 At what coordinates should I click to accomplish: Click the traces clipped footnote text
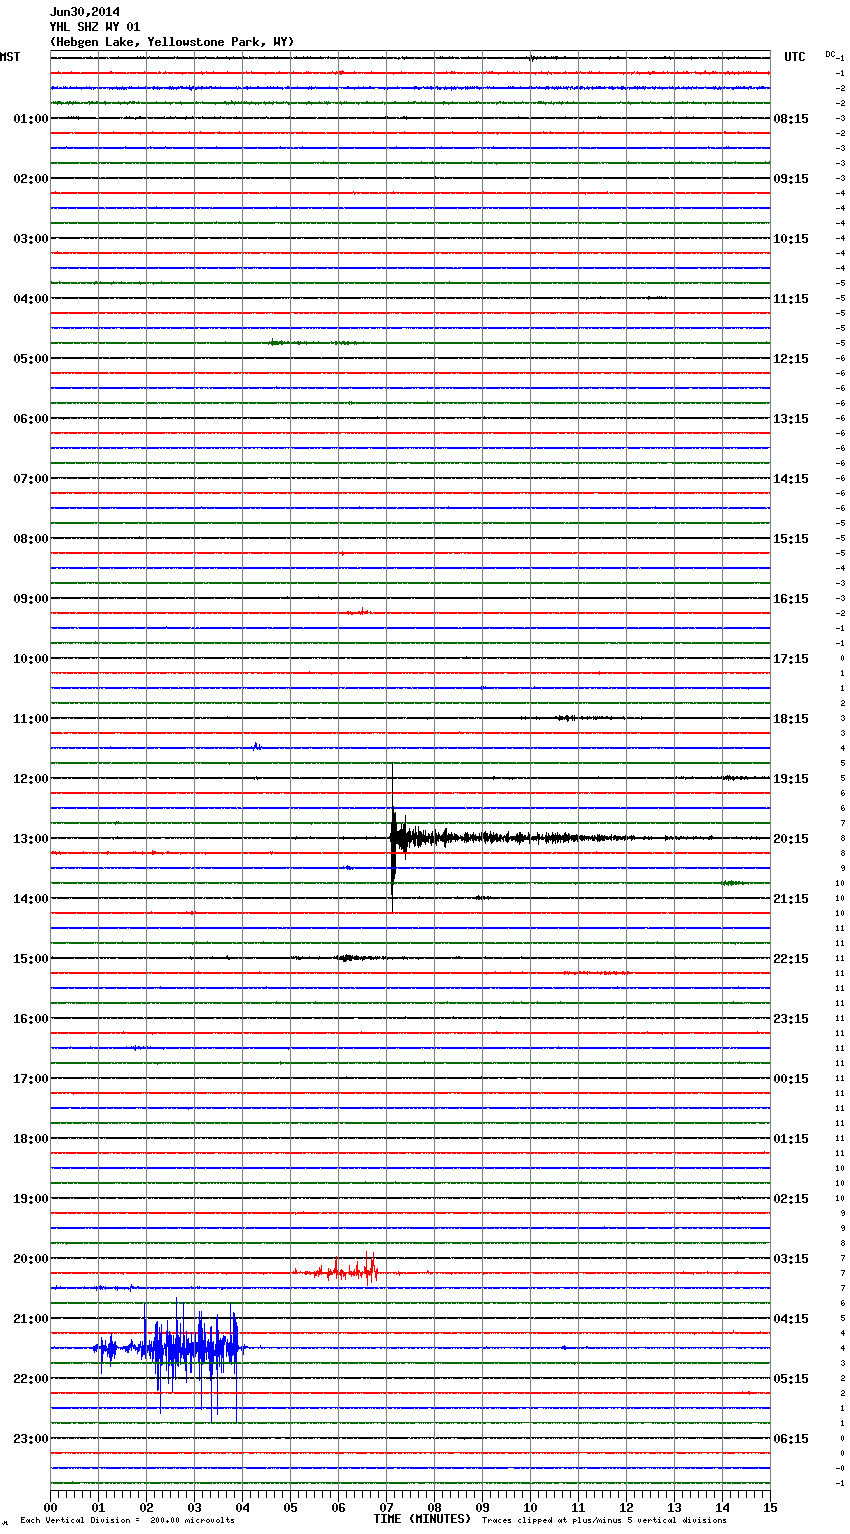click(x=604, y=1521)
